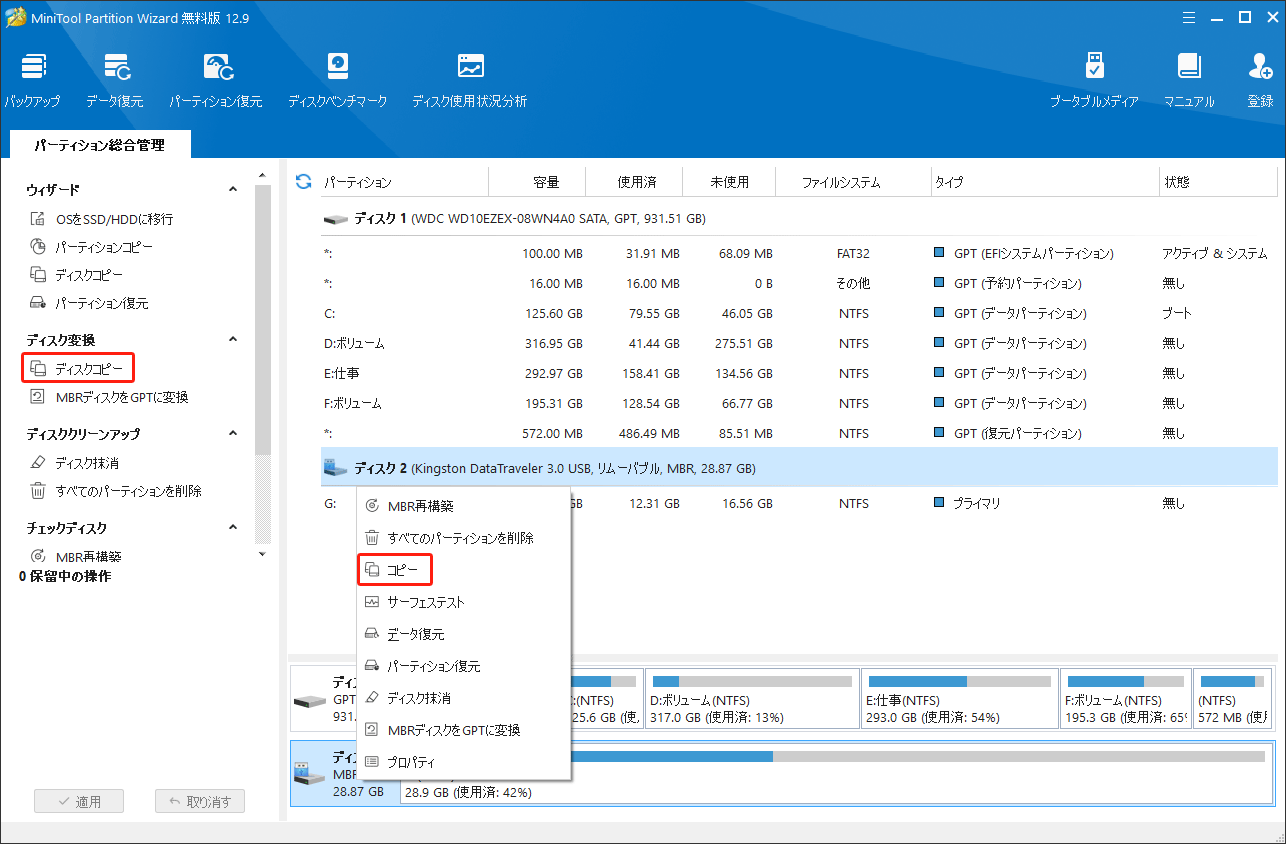Choose データ復元 in context menu

point(464,634)
